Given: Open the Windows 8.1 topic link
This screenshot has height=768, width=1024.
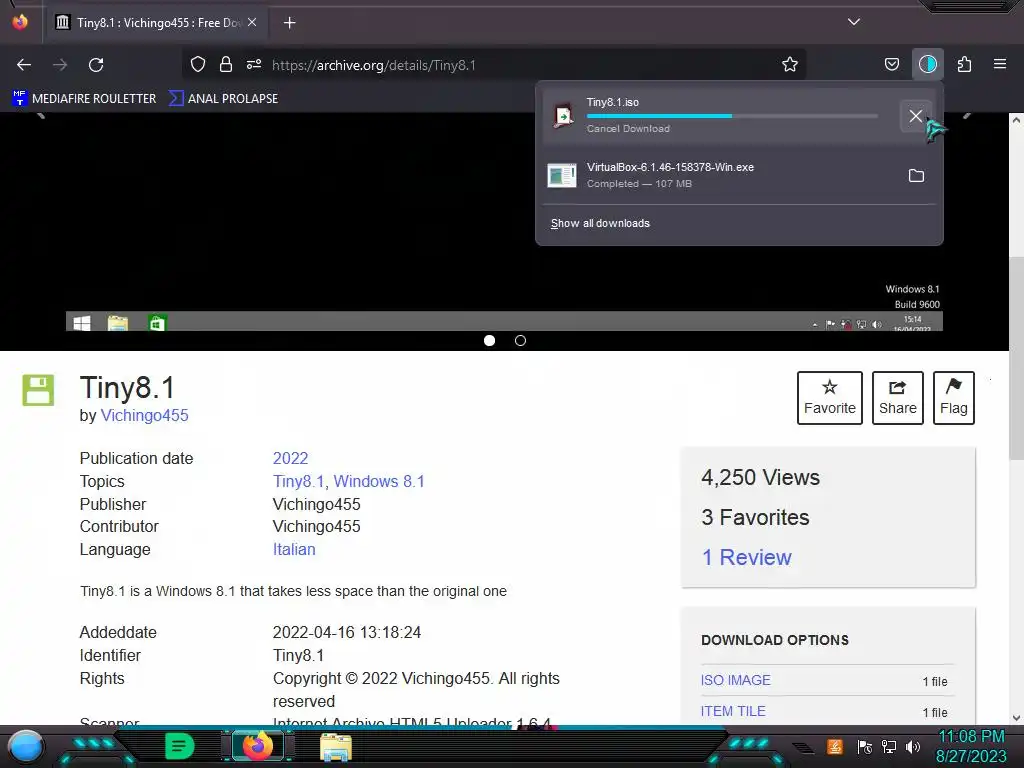Looking at the screenshot, I should coord(379,481).
